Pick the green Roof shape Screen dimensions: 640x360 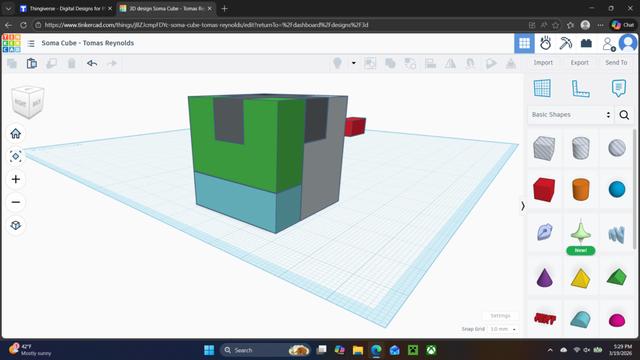pyautogui.click(x=617, y=277)
